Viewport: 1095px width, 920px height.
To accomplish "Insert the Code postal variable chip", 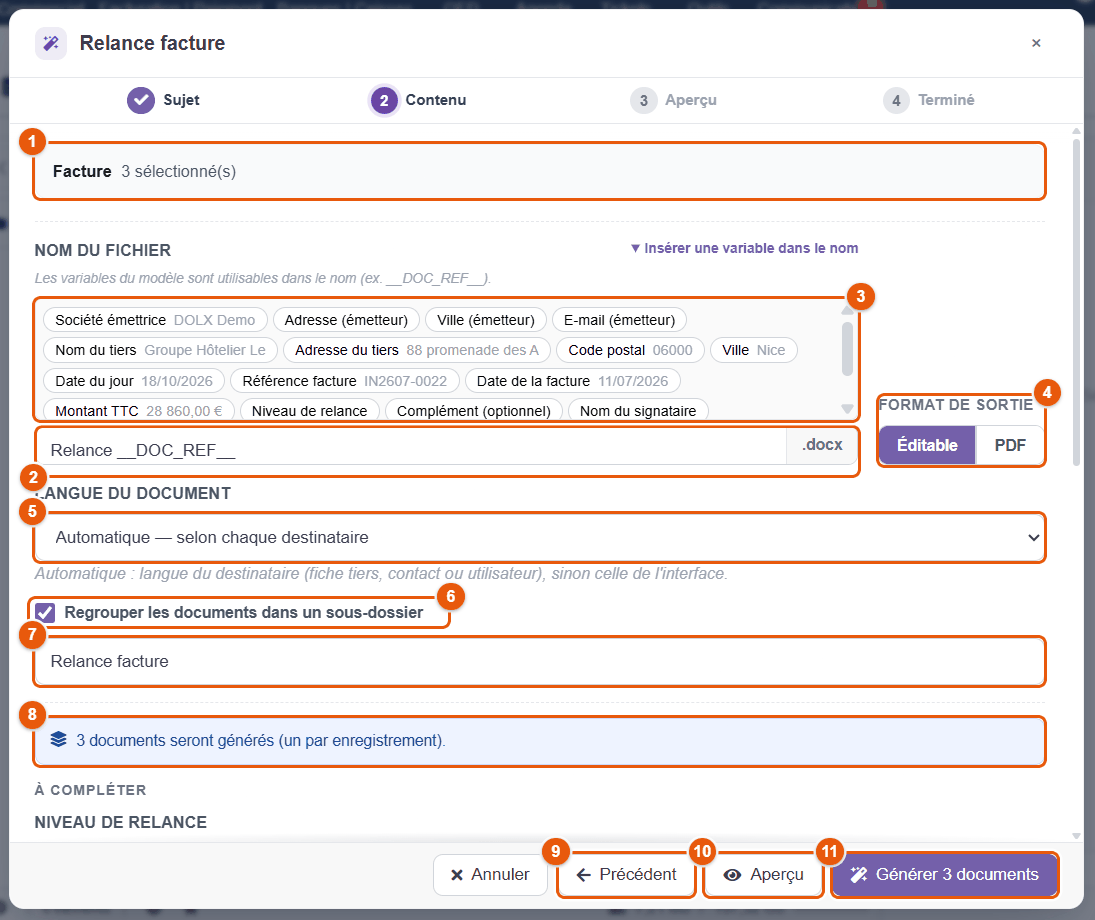I will [630, 350].
